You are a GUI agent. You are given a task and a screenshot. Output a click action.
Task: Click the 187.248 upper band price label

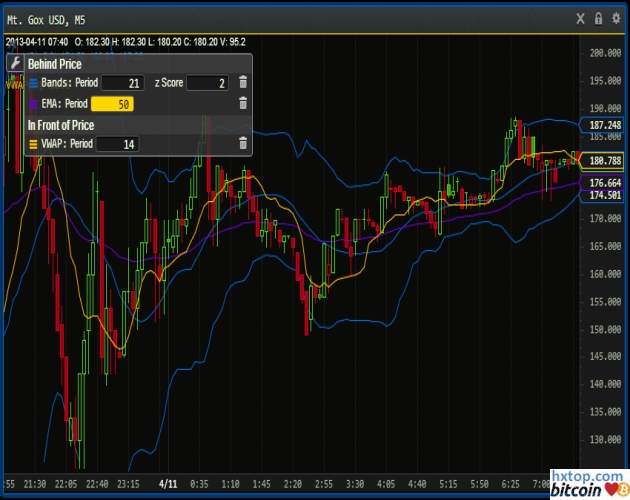(x=606, y=124)
